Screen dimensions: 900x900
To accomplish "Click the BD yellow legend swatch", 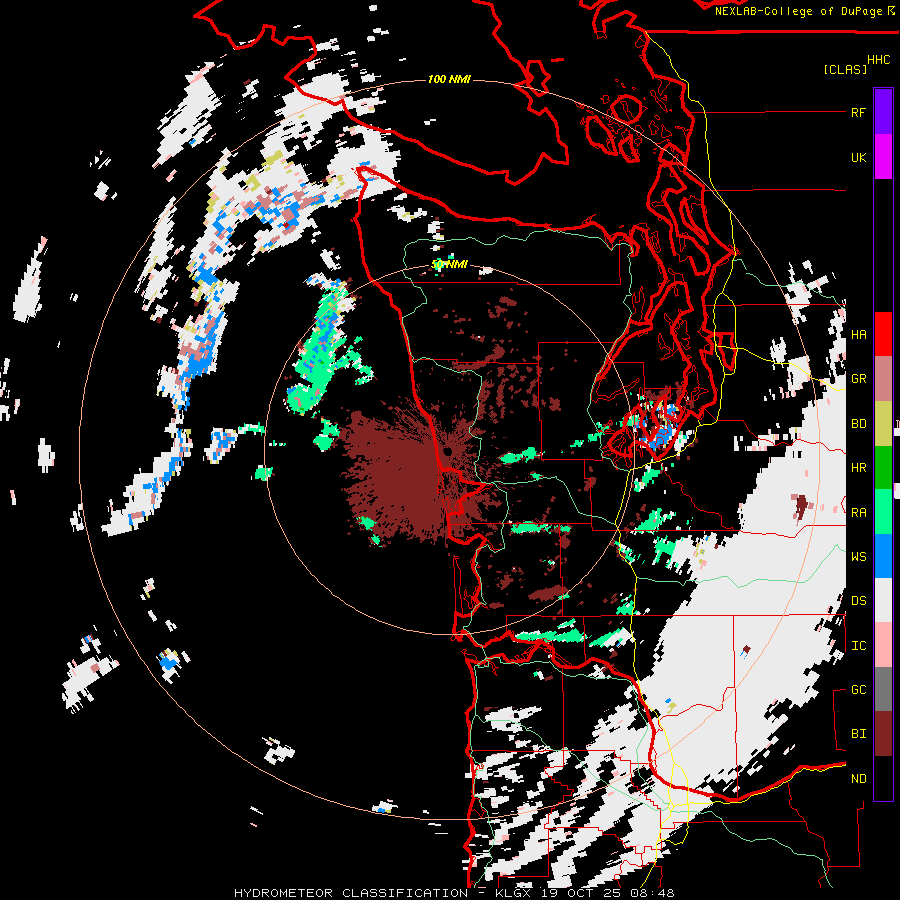I will pos(883,424).
